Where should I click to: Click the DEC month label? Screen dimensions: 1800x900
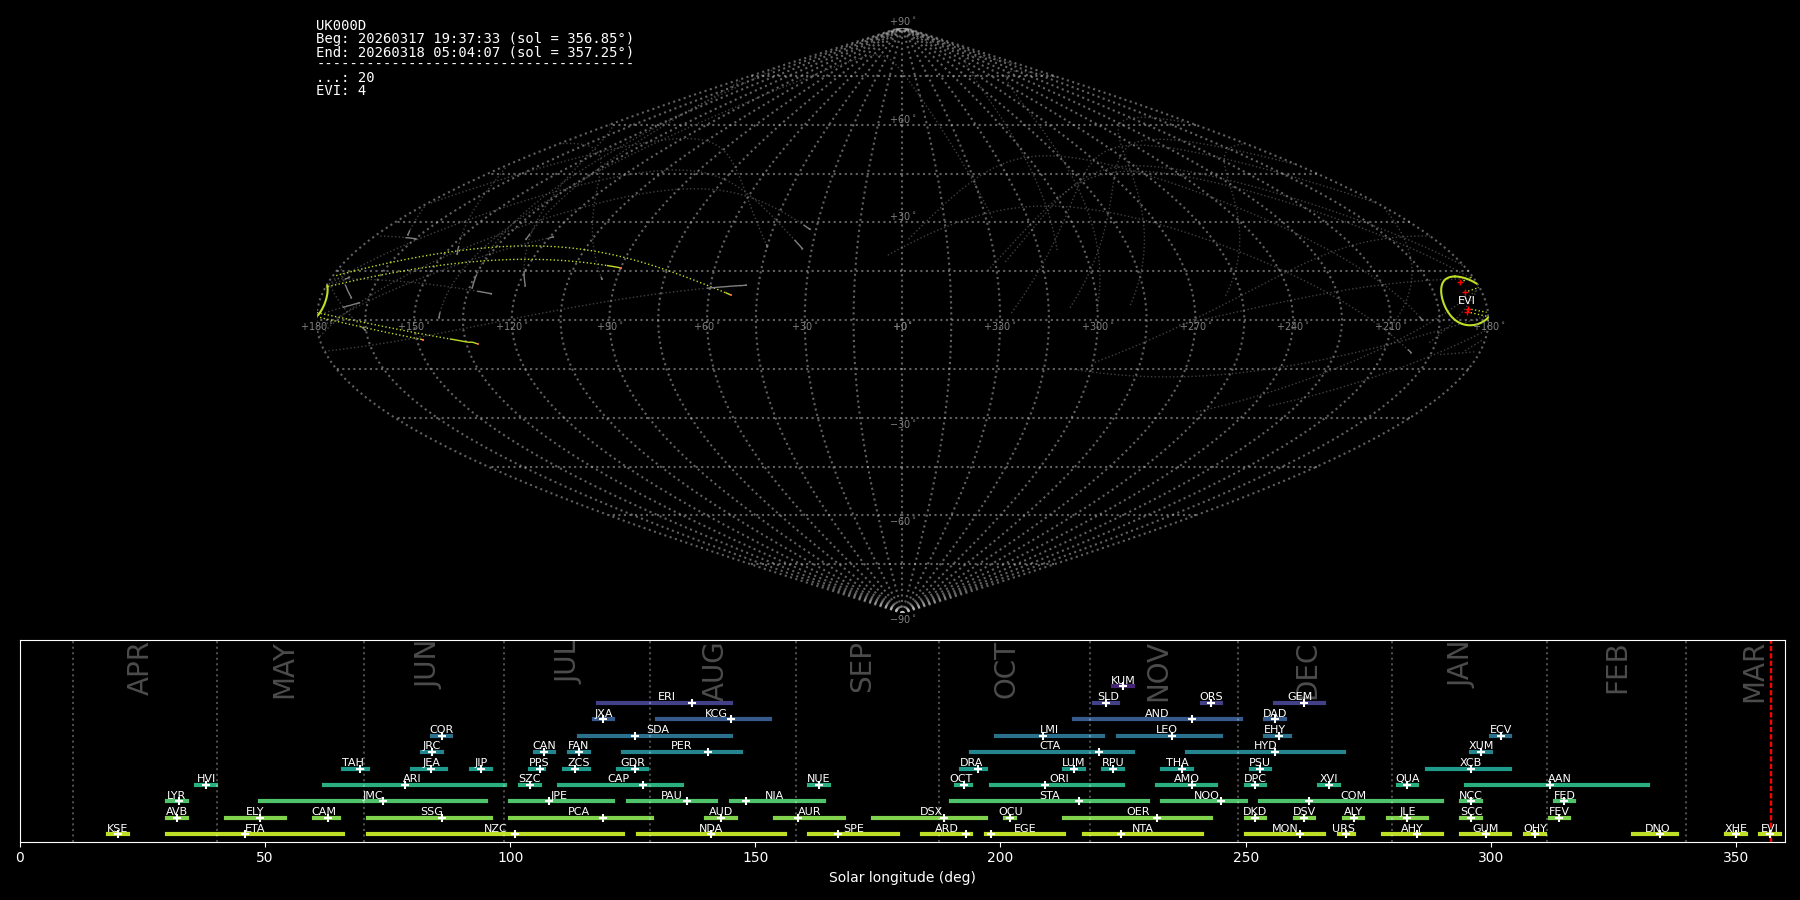click(1307, 672)
